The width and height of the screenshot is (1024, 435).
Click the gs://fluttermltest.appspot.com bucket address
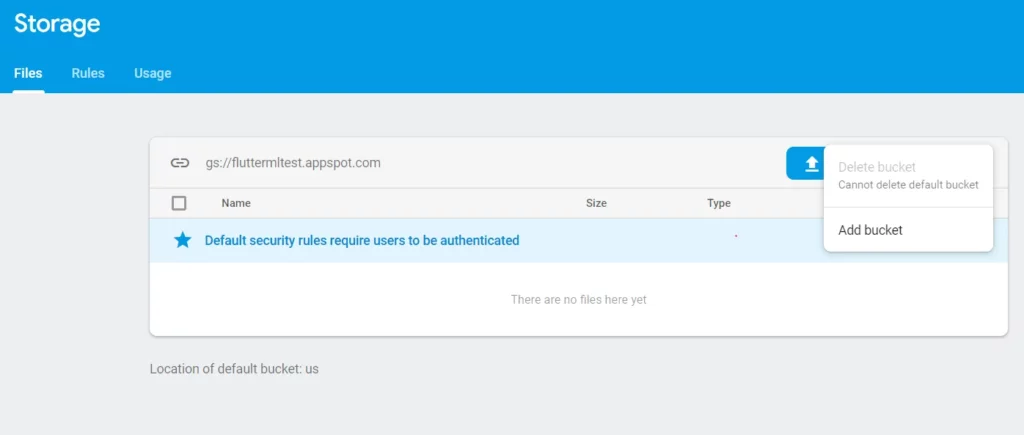pyautogui.click(x=293, y=163)
